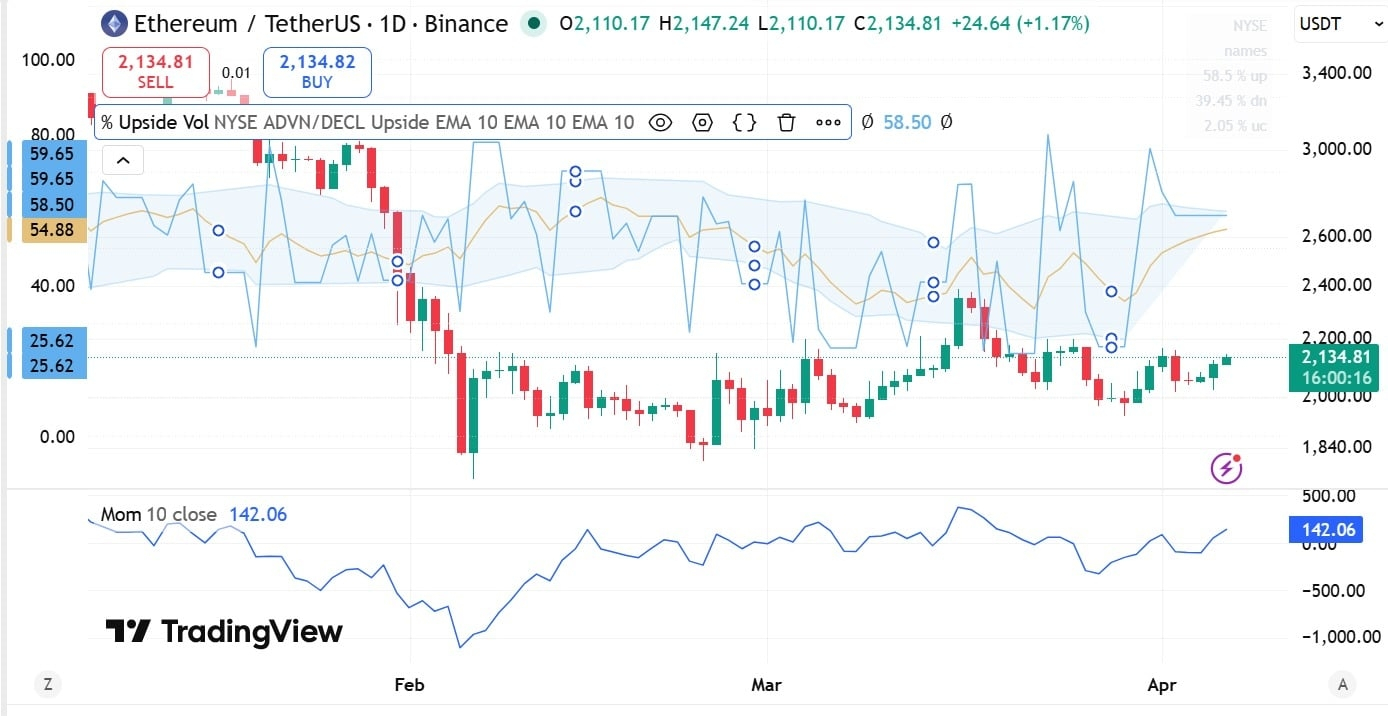This screenshot has height=716, width=1388.
Task: Expand the Z options in bottom left
Action: 47,684
